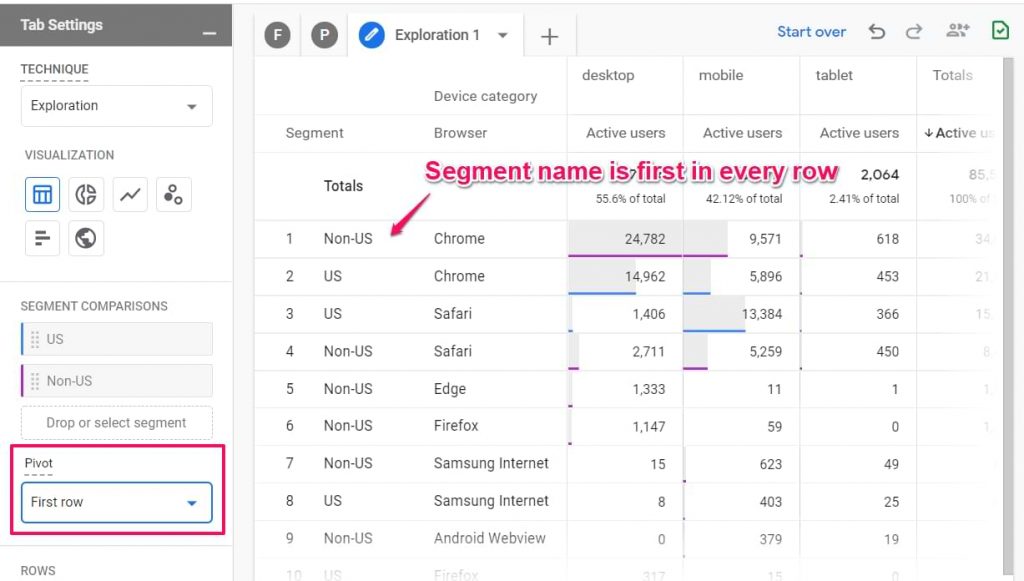Expand the Exploration 1 tab dropdown arrow
1024x581 pixels.
505,35
